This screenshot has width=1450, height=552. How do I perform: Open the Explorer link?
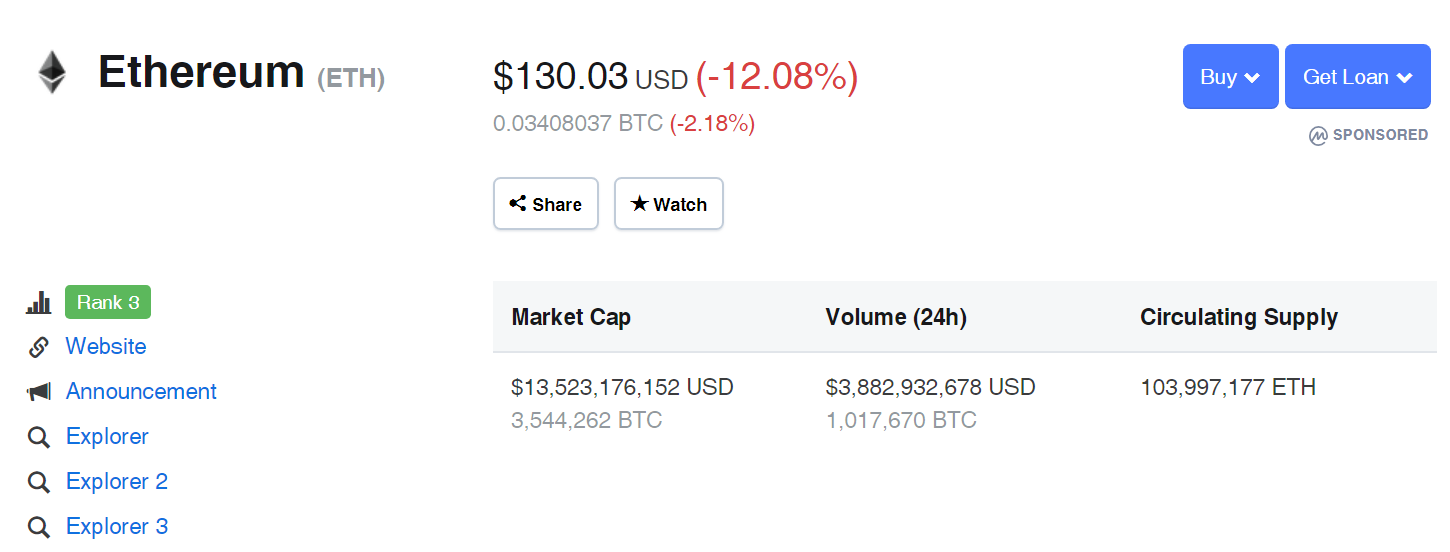pos(107,437)
